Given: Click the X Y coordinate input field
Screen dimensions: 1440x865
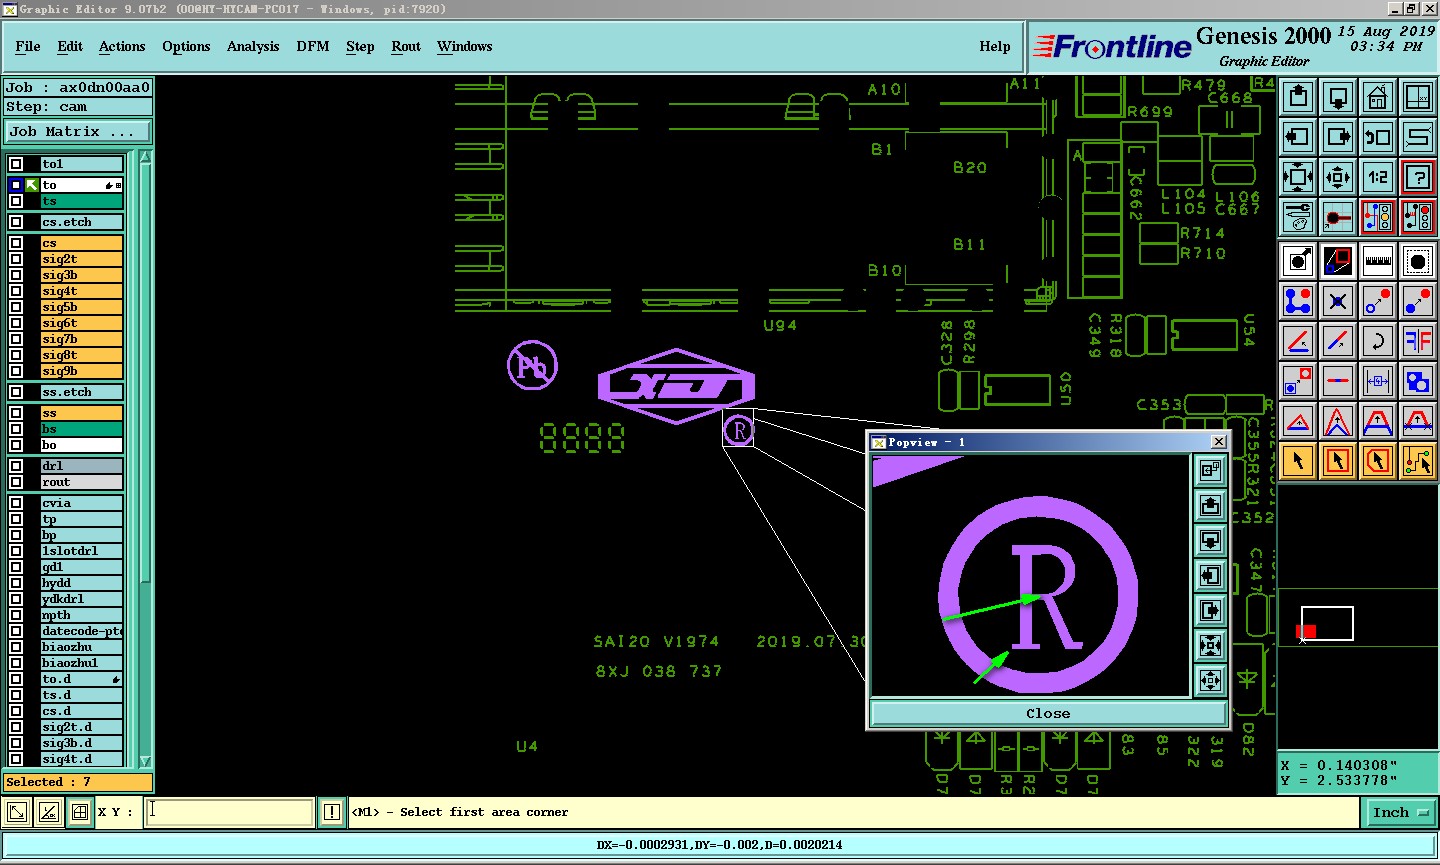Looking at the screenshot, I should [230, 812].
